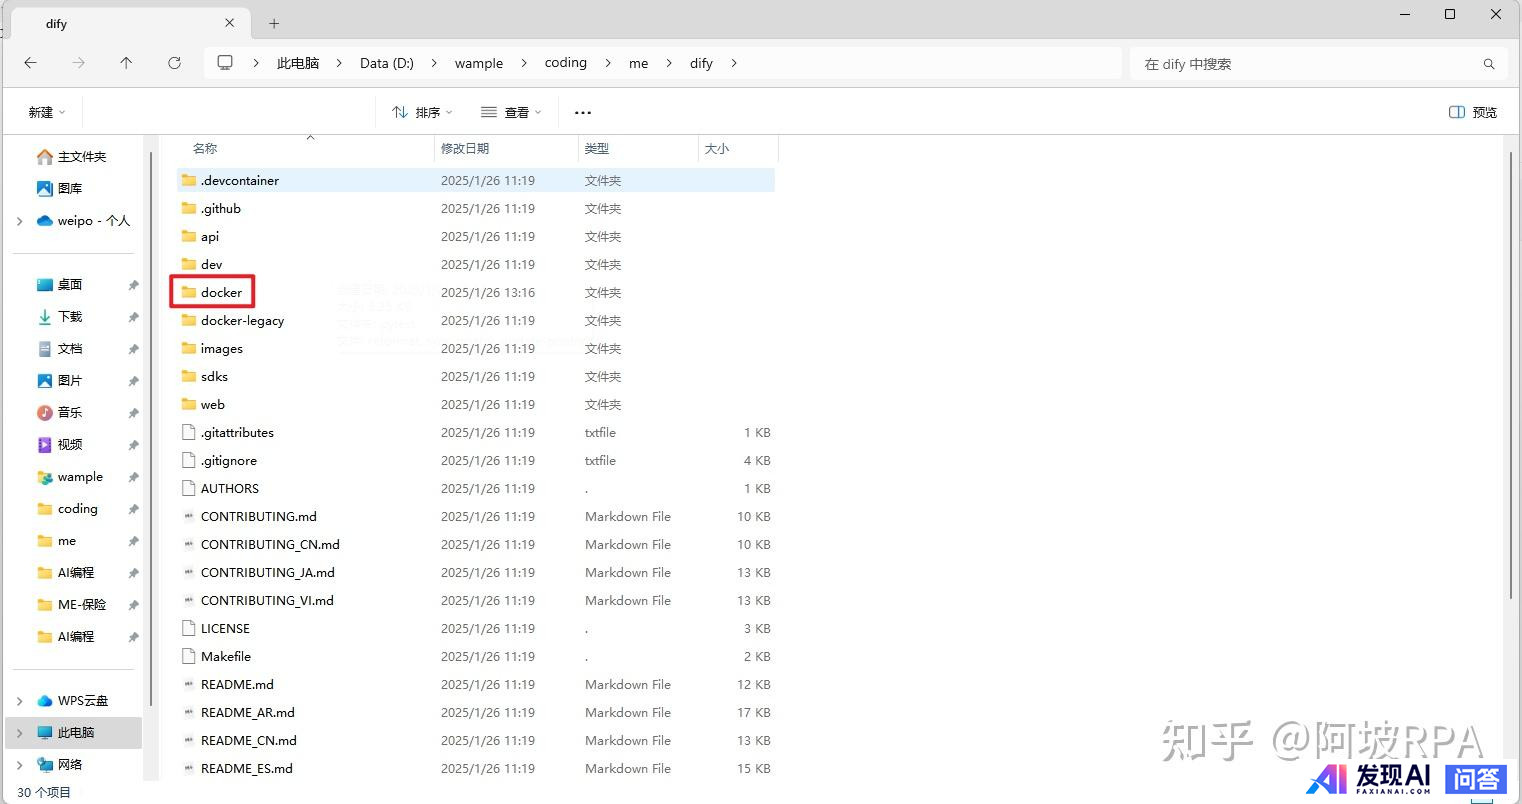Select the README.md markdown file icon
Image resolution: width=1522 pixels, height=804 pixels.
pos(189,684)
